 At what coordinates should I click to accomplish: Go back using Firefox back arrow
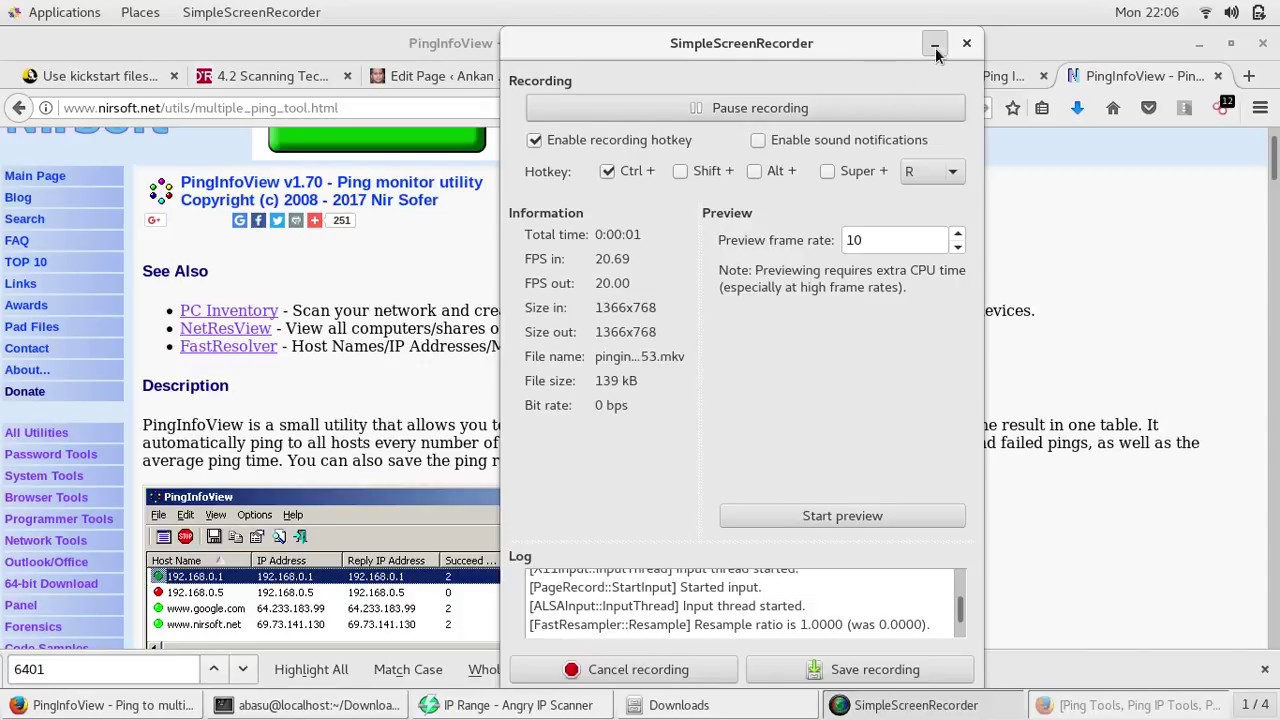coord(19,108)
